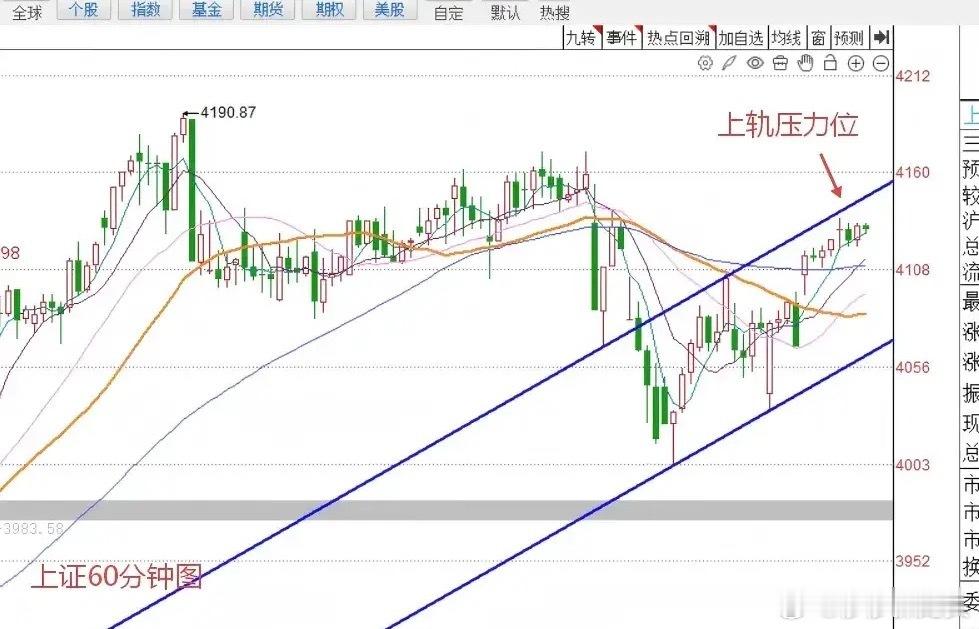Viewport: 979px width, 629px height.
Task: Toggle the chart lock icon
Action: (x=830, y=62)
